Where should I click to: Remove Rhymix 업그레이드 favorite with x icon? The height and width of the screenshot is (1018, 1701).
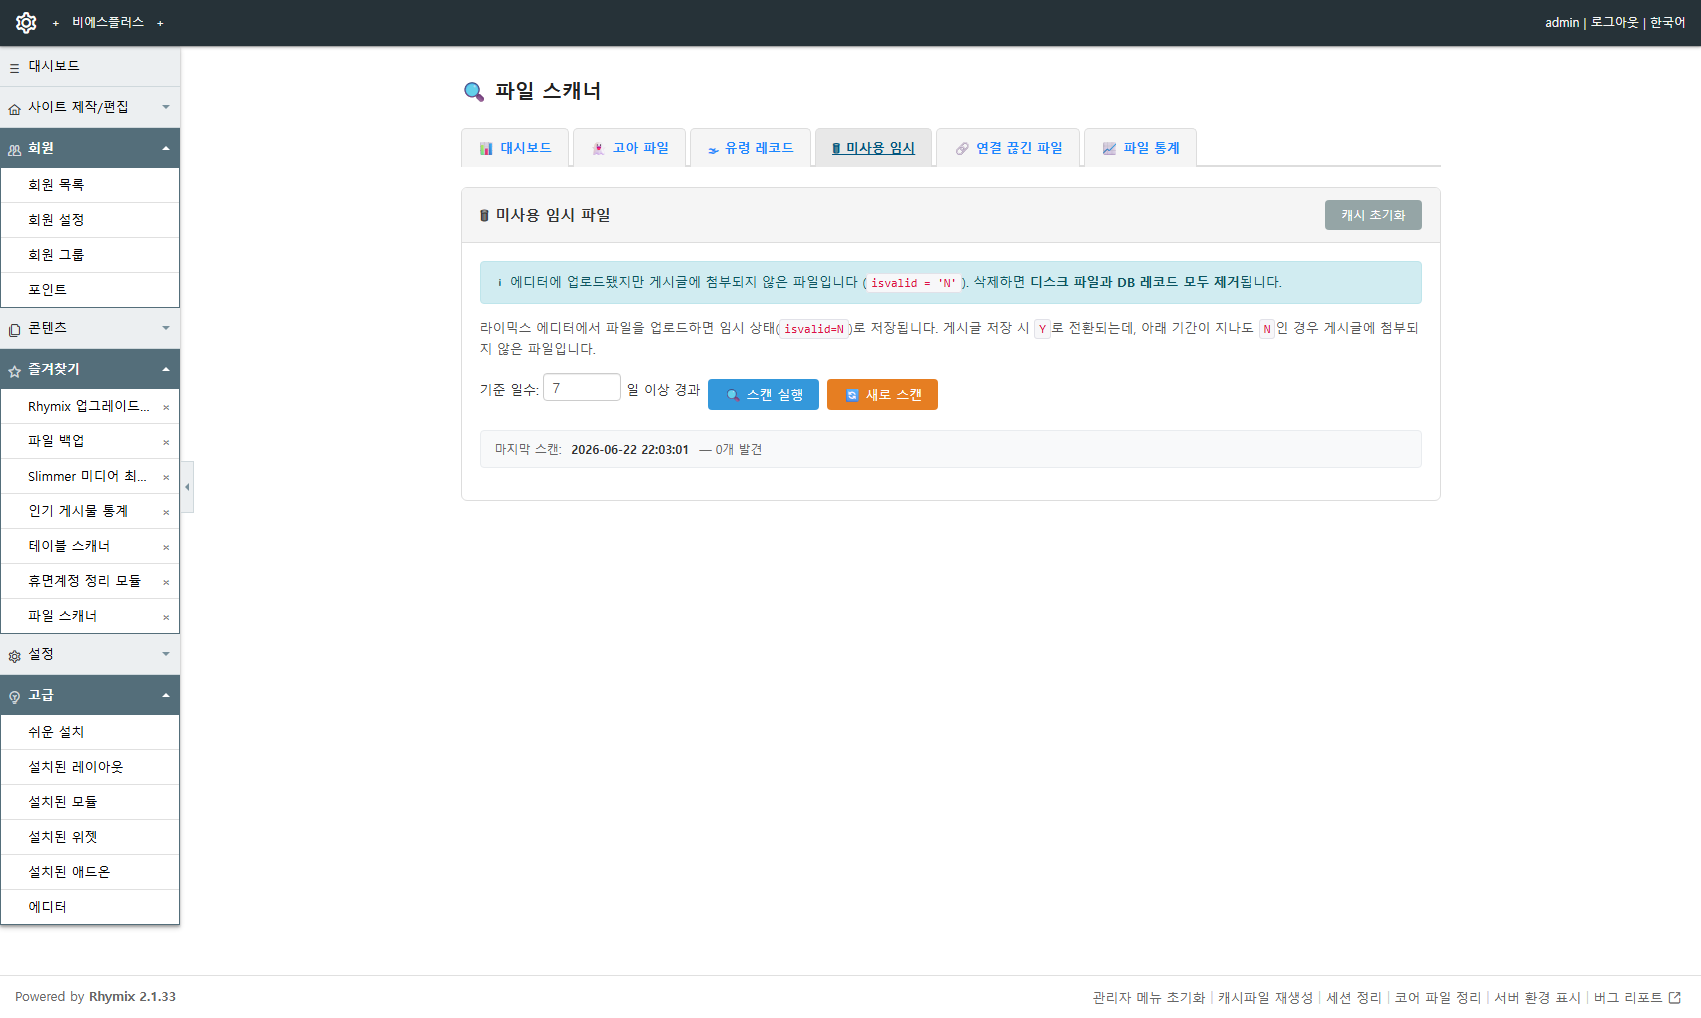(x=166, y=407)
